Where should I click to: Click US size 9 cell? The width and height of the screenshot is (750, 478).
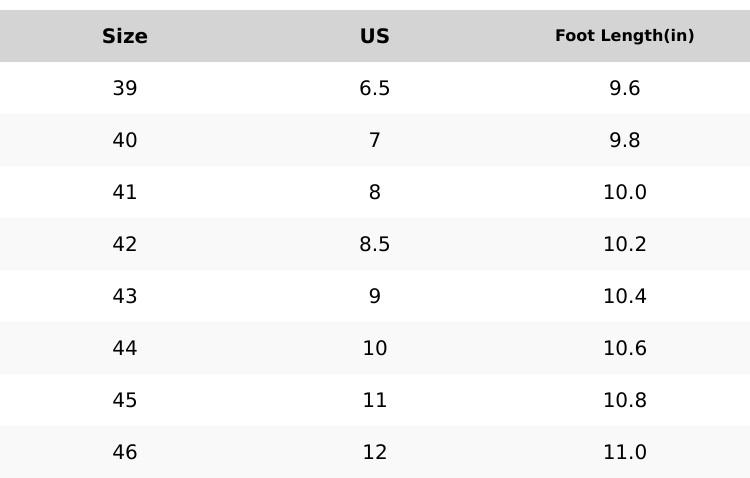coord(375,296)
